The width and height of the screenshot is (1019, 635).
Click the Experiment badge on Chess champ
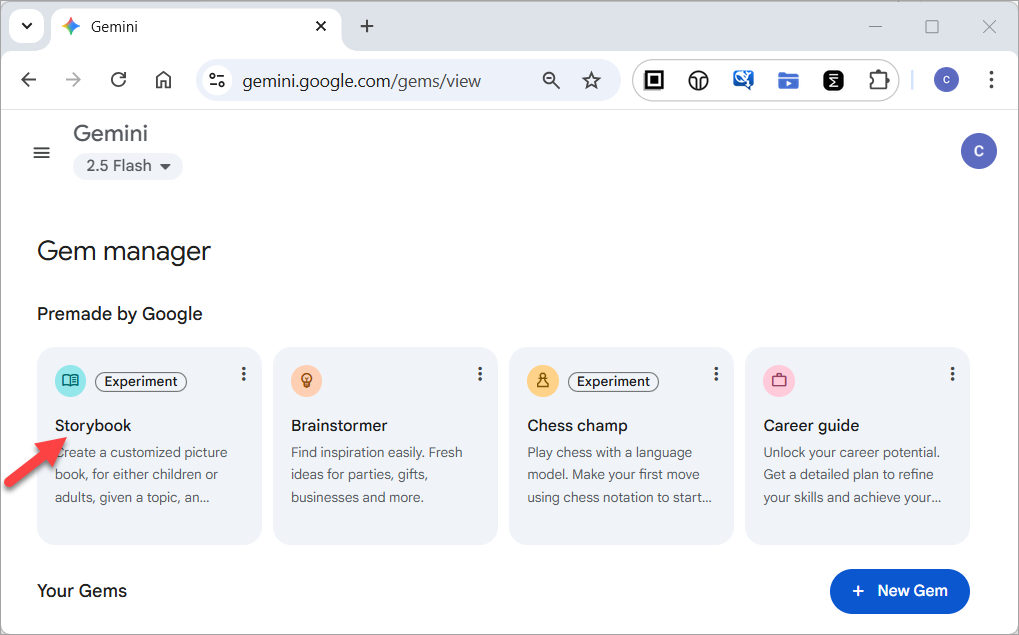click(x=613, y=382)
